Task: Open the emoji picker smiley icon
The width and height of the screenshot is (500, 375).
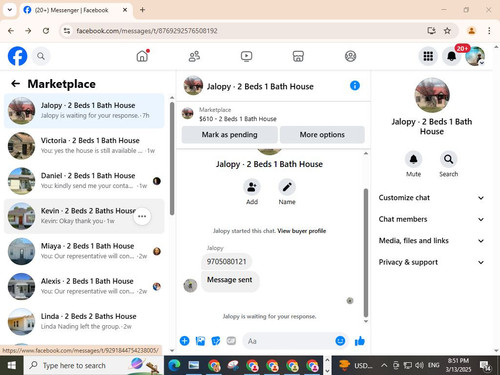Action: [x=340, y=341]
